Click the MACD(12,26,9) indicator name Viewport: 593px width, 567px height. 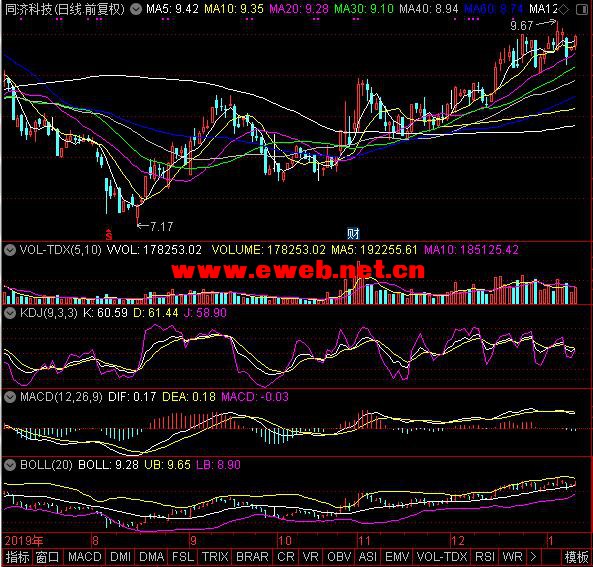61,397
